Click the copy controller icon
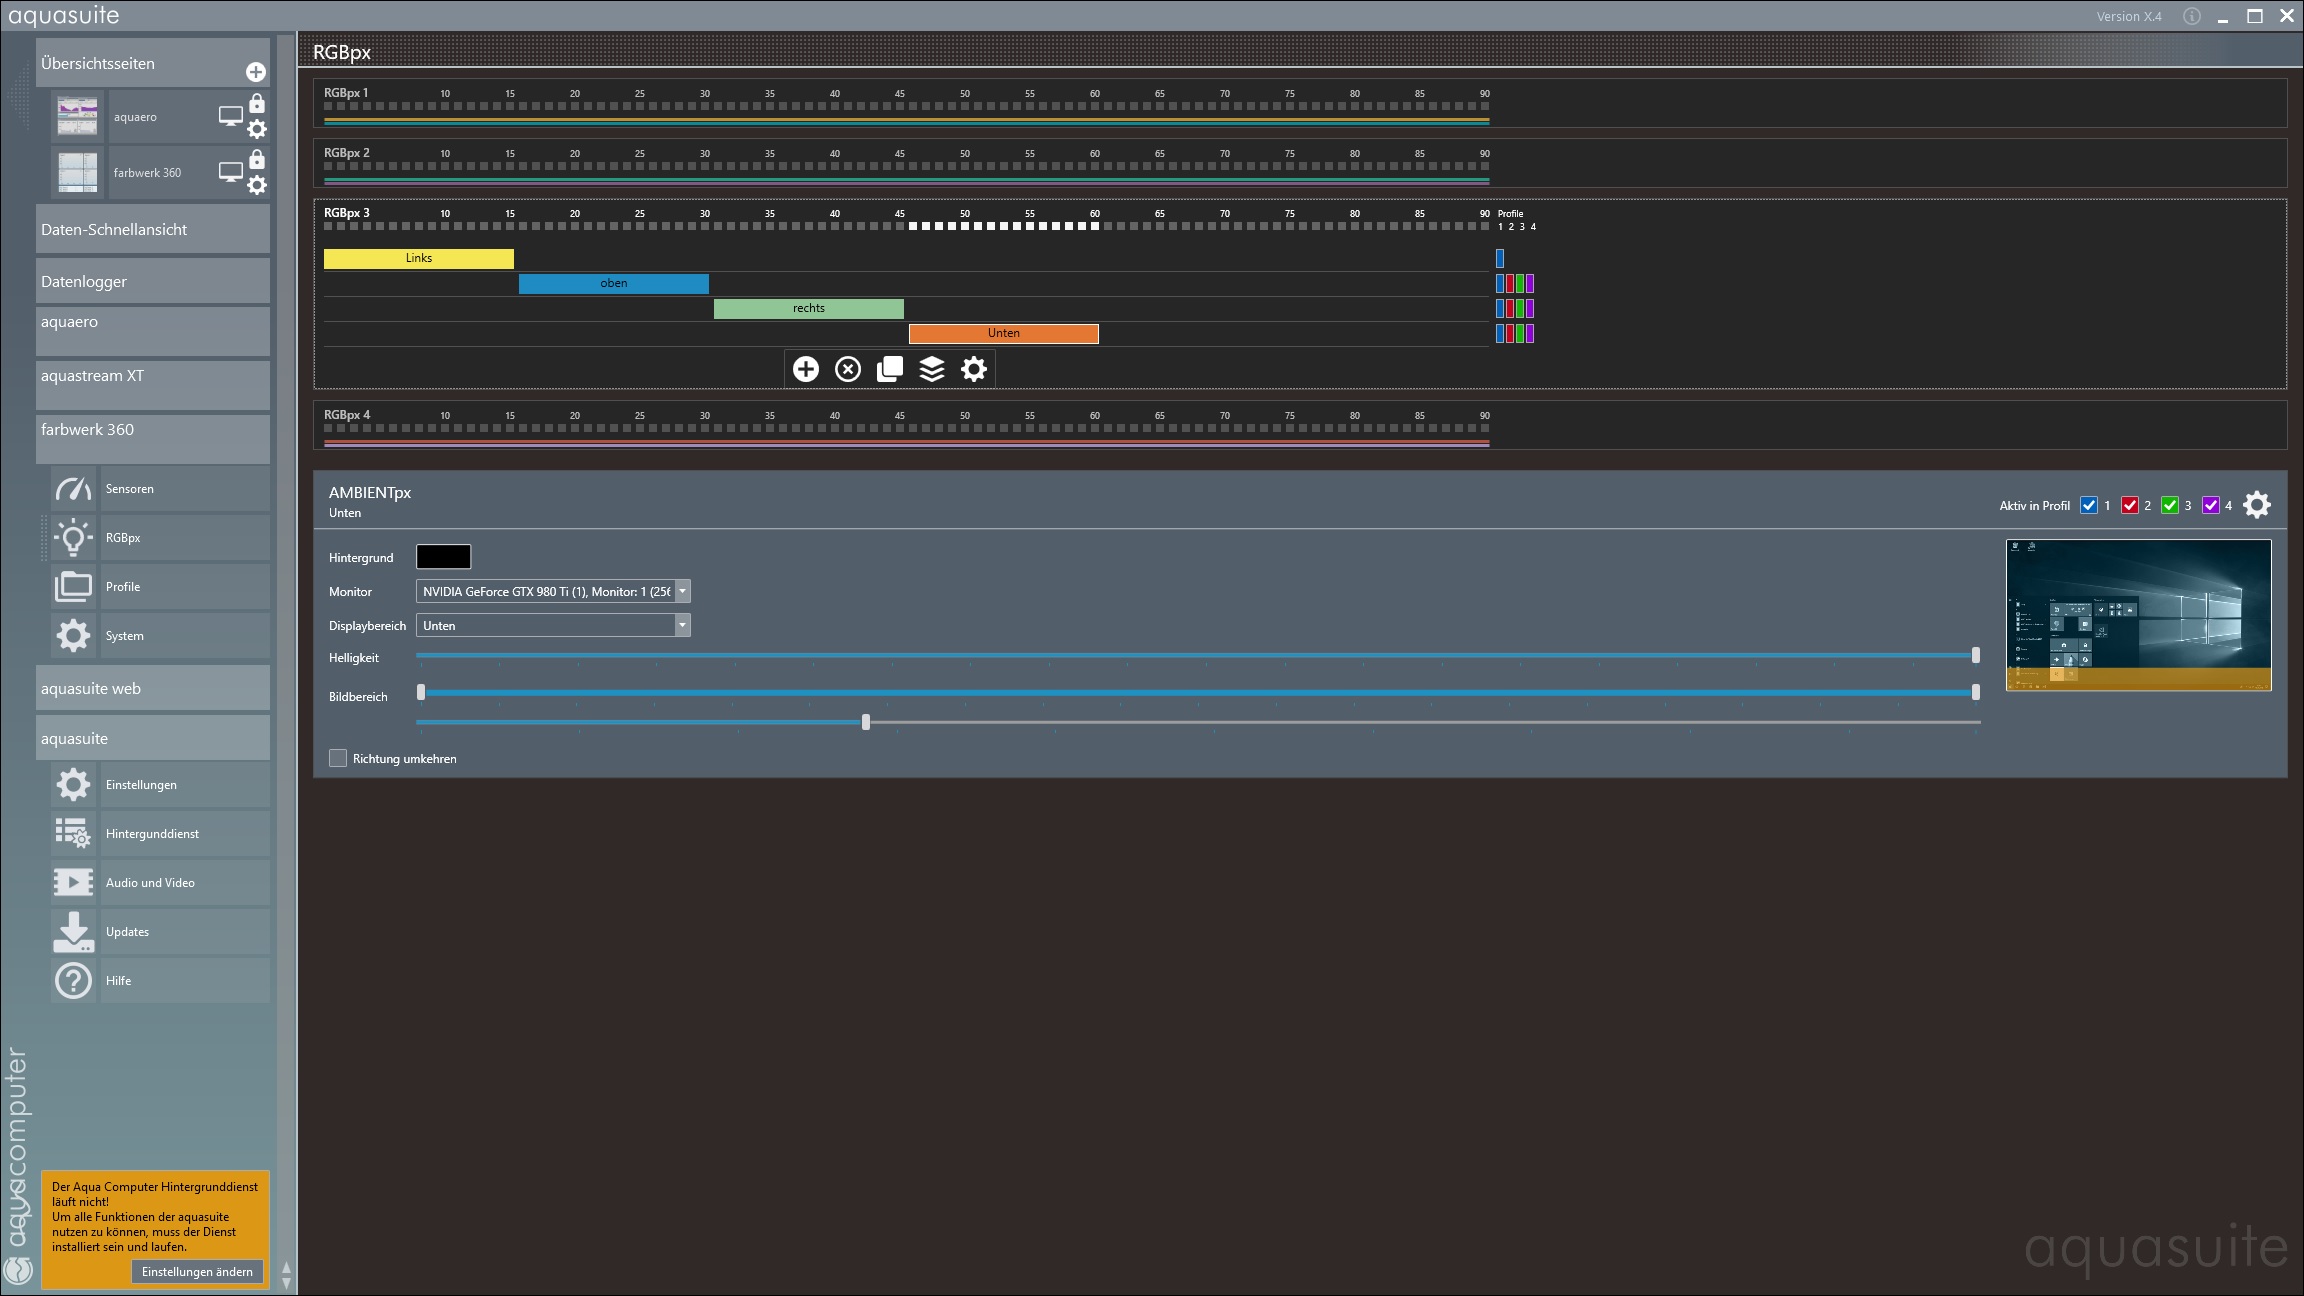 click(x=890, y=369)
